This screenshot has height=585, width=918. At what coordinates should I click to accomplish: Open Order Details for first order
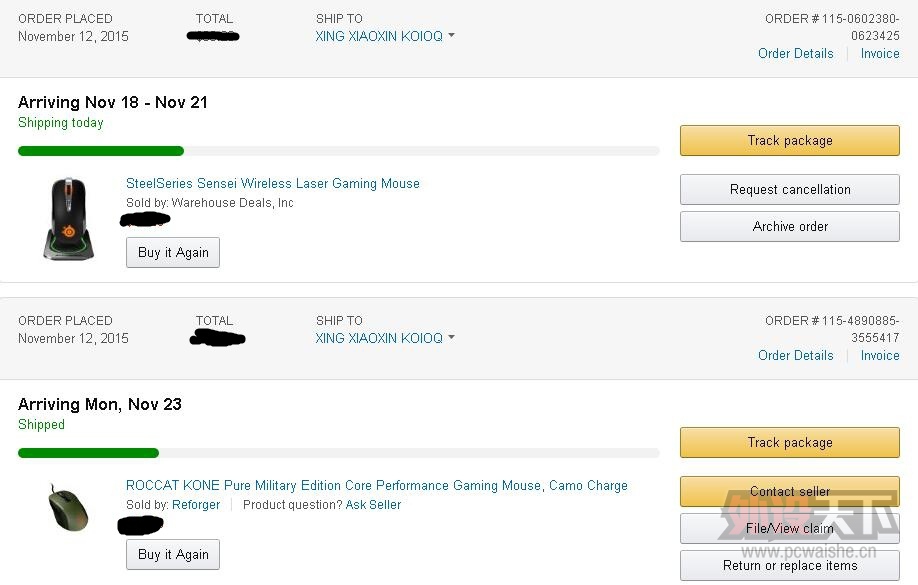[x=795, y=54]
